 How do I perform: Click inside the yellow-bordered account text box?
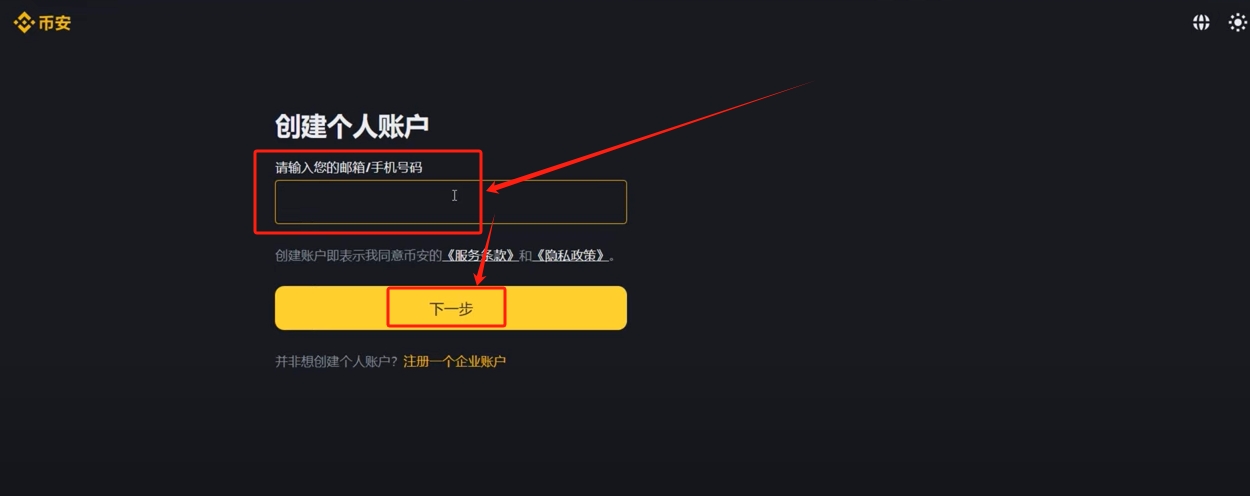coord(451,202)
